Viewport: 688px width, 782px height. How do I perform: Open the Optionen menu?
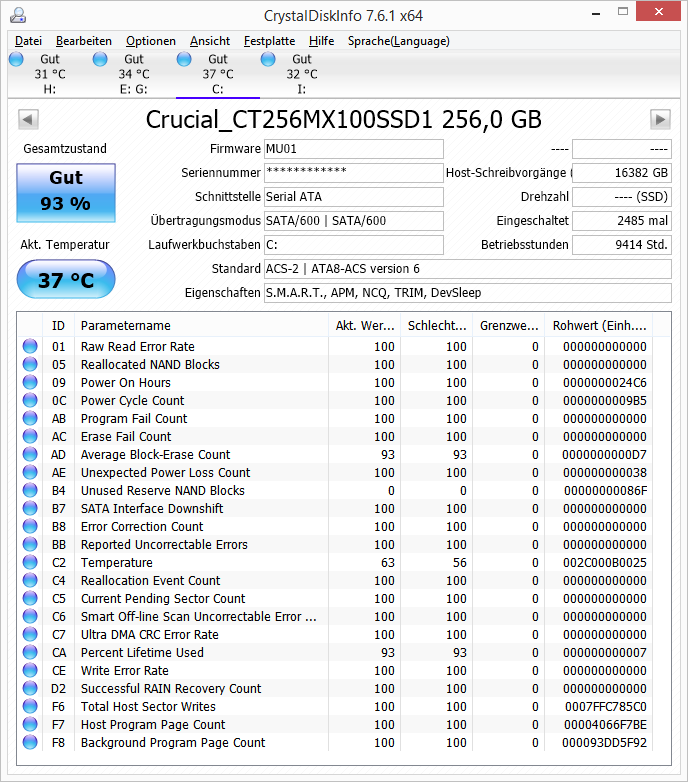coord(151,41)
